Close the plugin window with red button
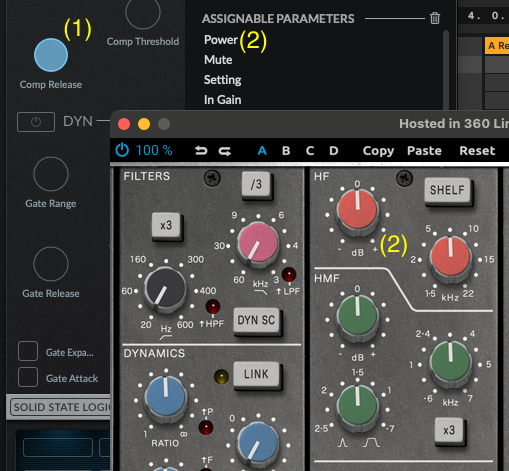 click(124, 124)
